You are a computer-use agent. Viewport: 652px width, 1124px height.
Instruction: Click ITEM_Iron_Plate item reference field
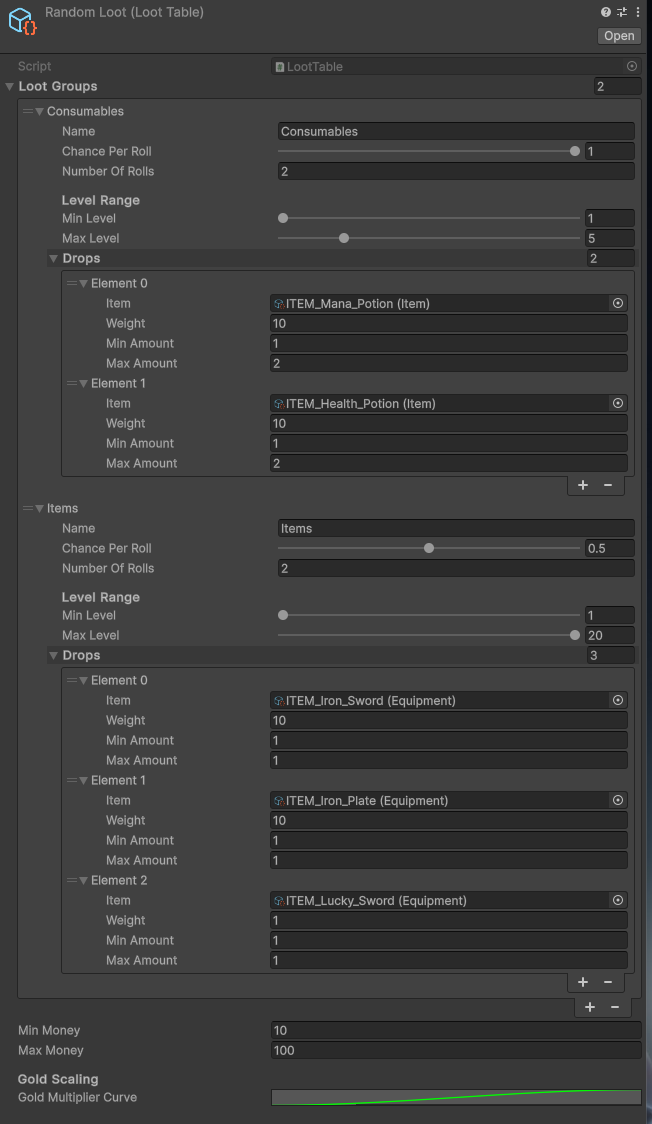440,800
